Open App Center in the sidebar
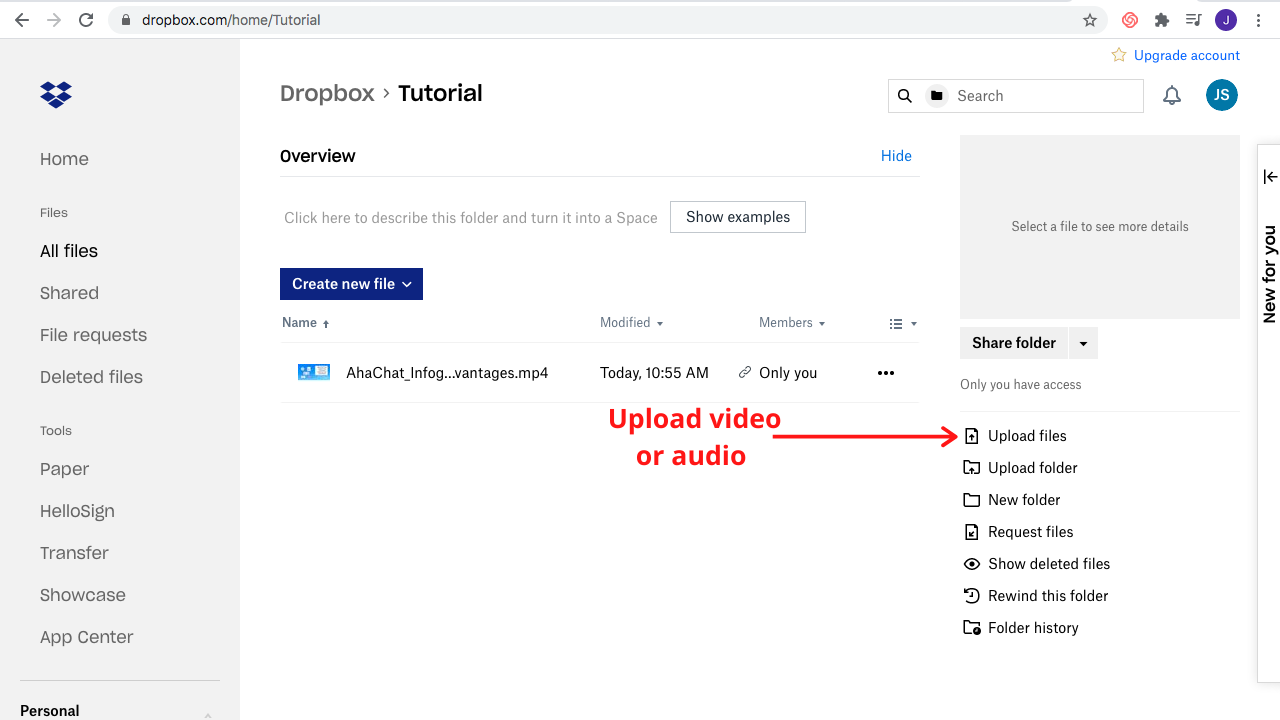The height and width of the screenshot is (720, 1280). point(86,637)
